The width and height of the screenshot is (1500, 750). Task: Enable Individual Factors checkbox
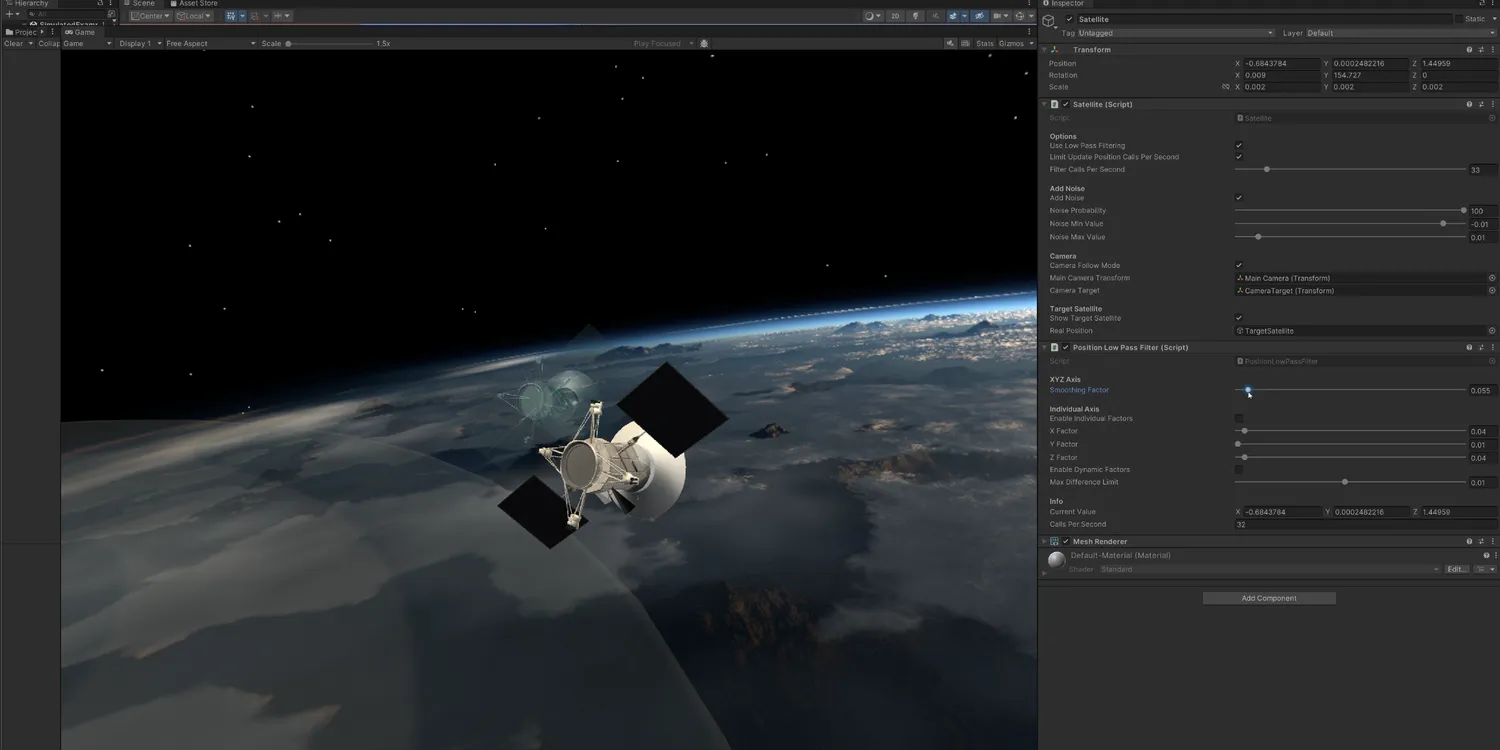(x=1239, y=419)
